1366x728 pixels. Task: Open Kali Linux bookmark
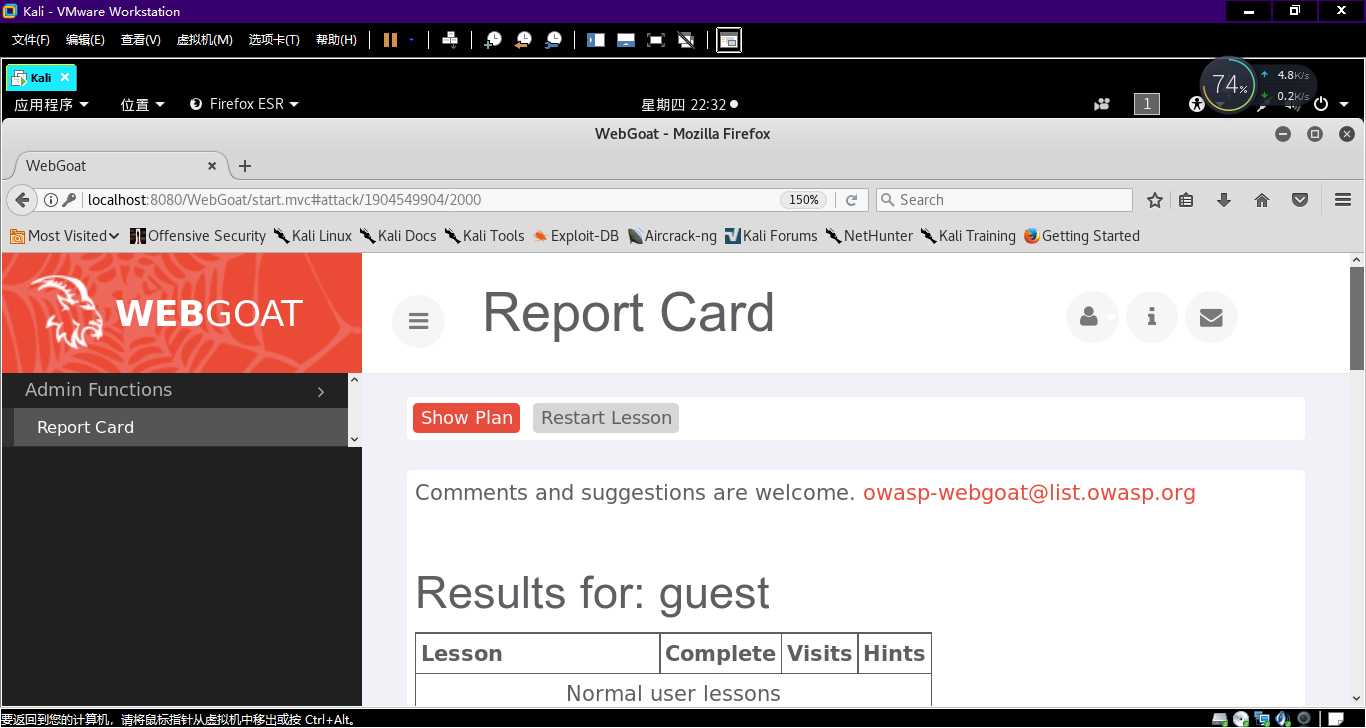tap(313, 236)
